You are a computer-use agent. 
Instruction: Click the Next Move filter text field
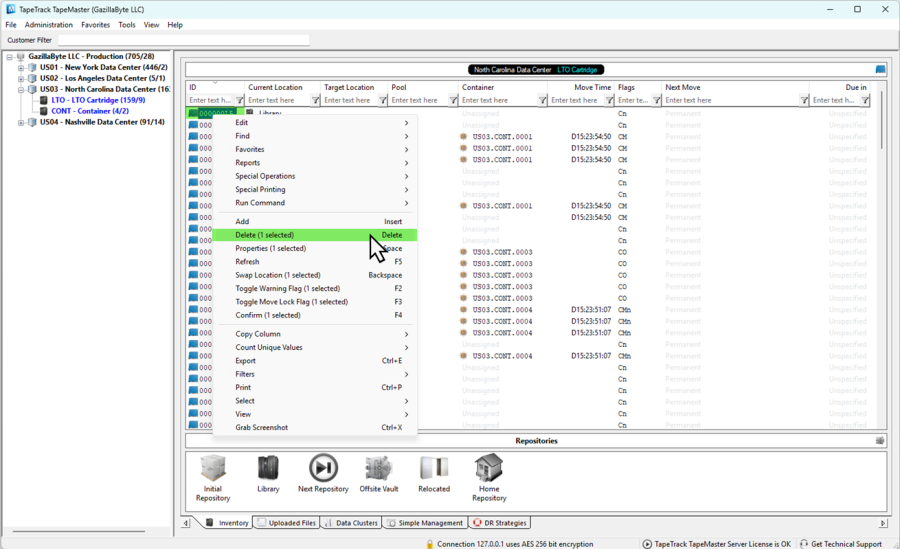[731, 100]
